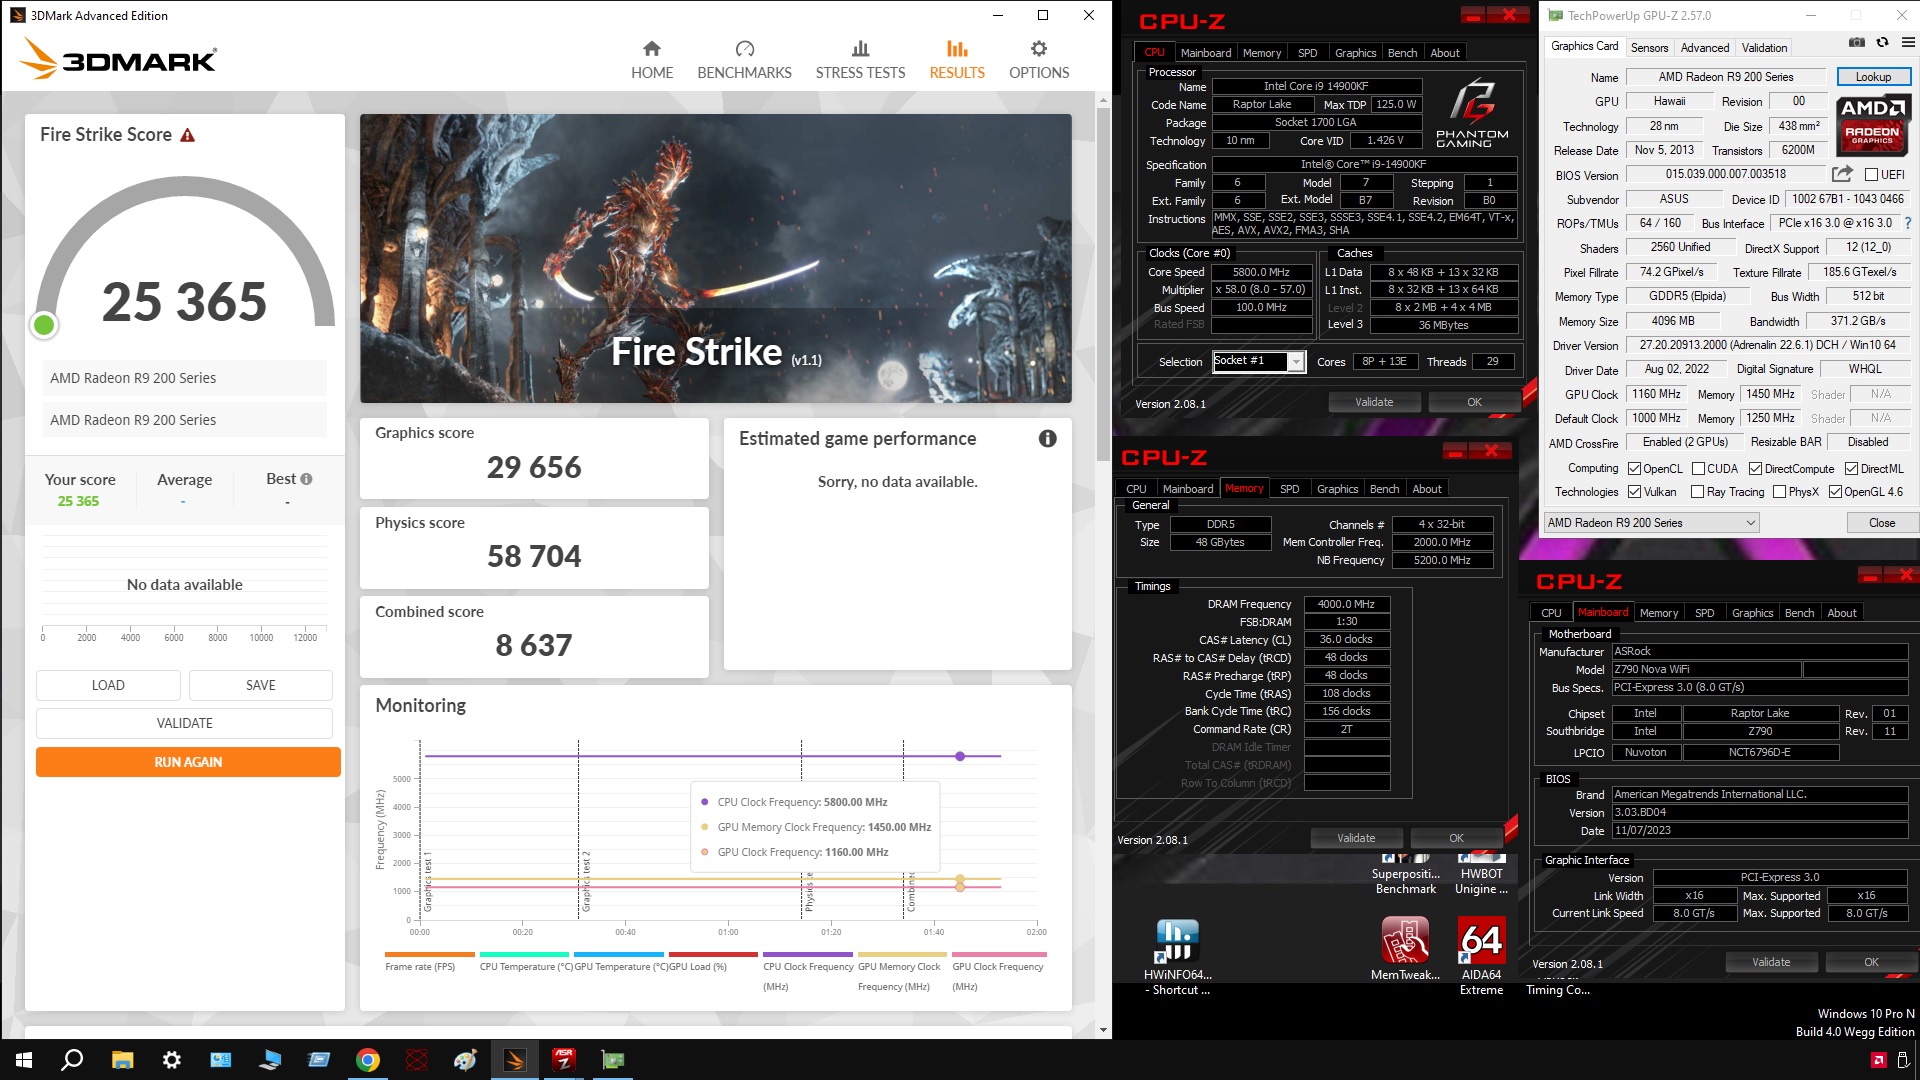Click the Bus Interface question mark

1908,223
